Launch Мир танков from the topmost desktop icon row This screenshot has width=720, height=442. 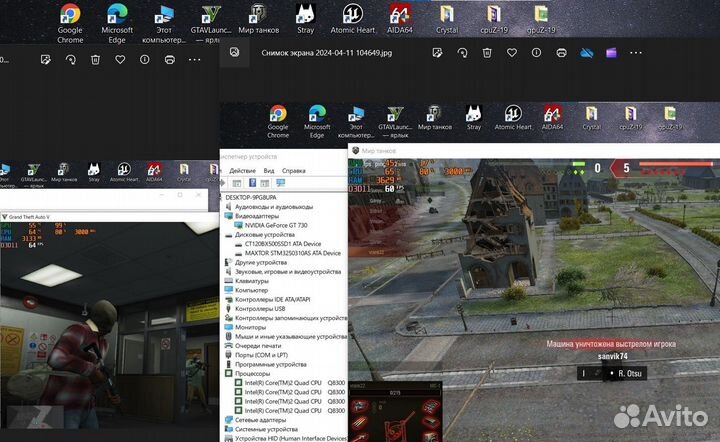259,19
